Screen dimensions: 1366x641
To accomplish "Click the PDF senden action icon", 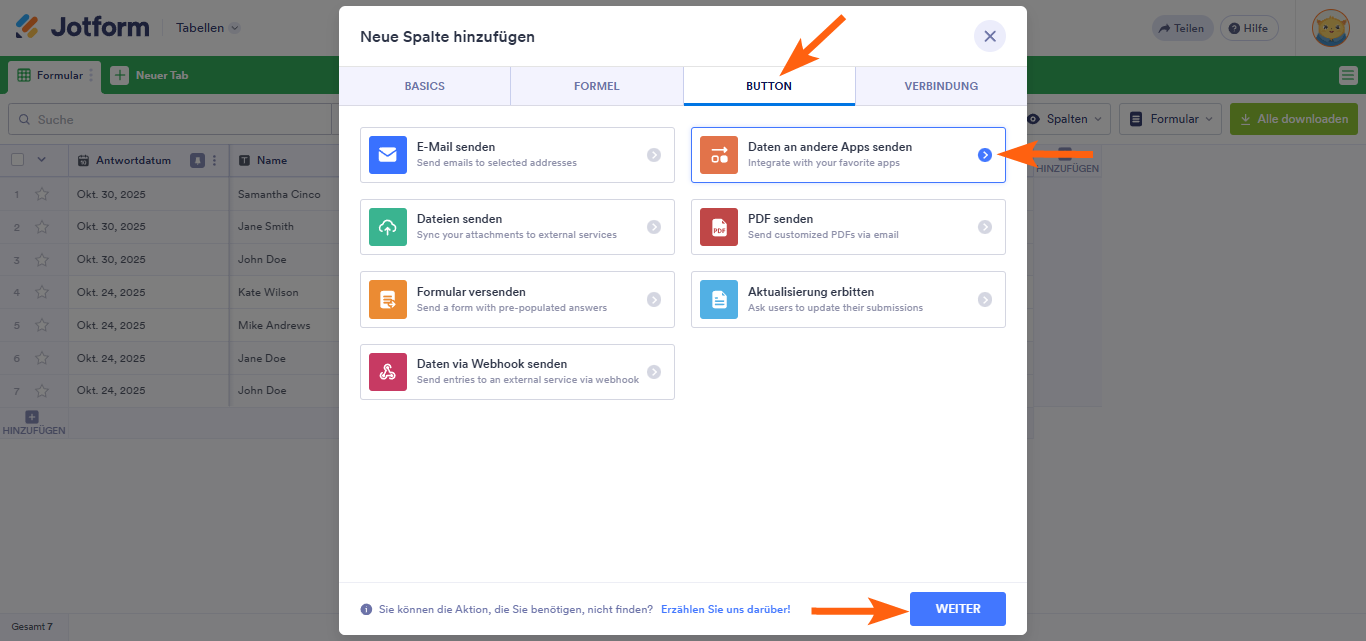I will point(717,226).
